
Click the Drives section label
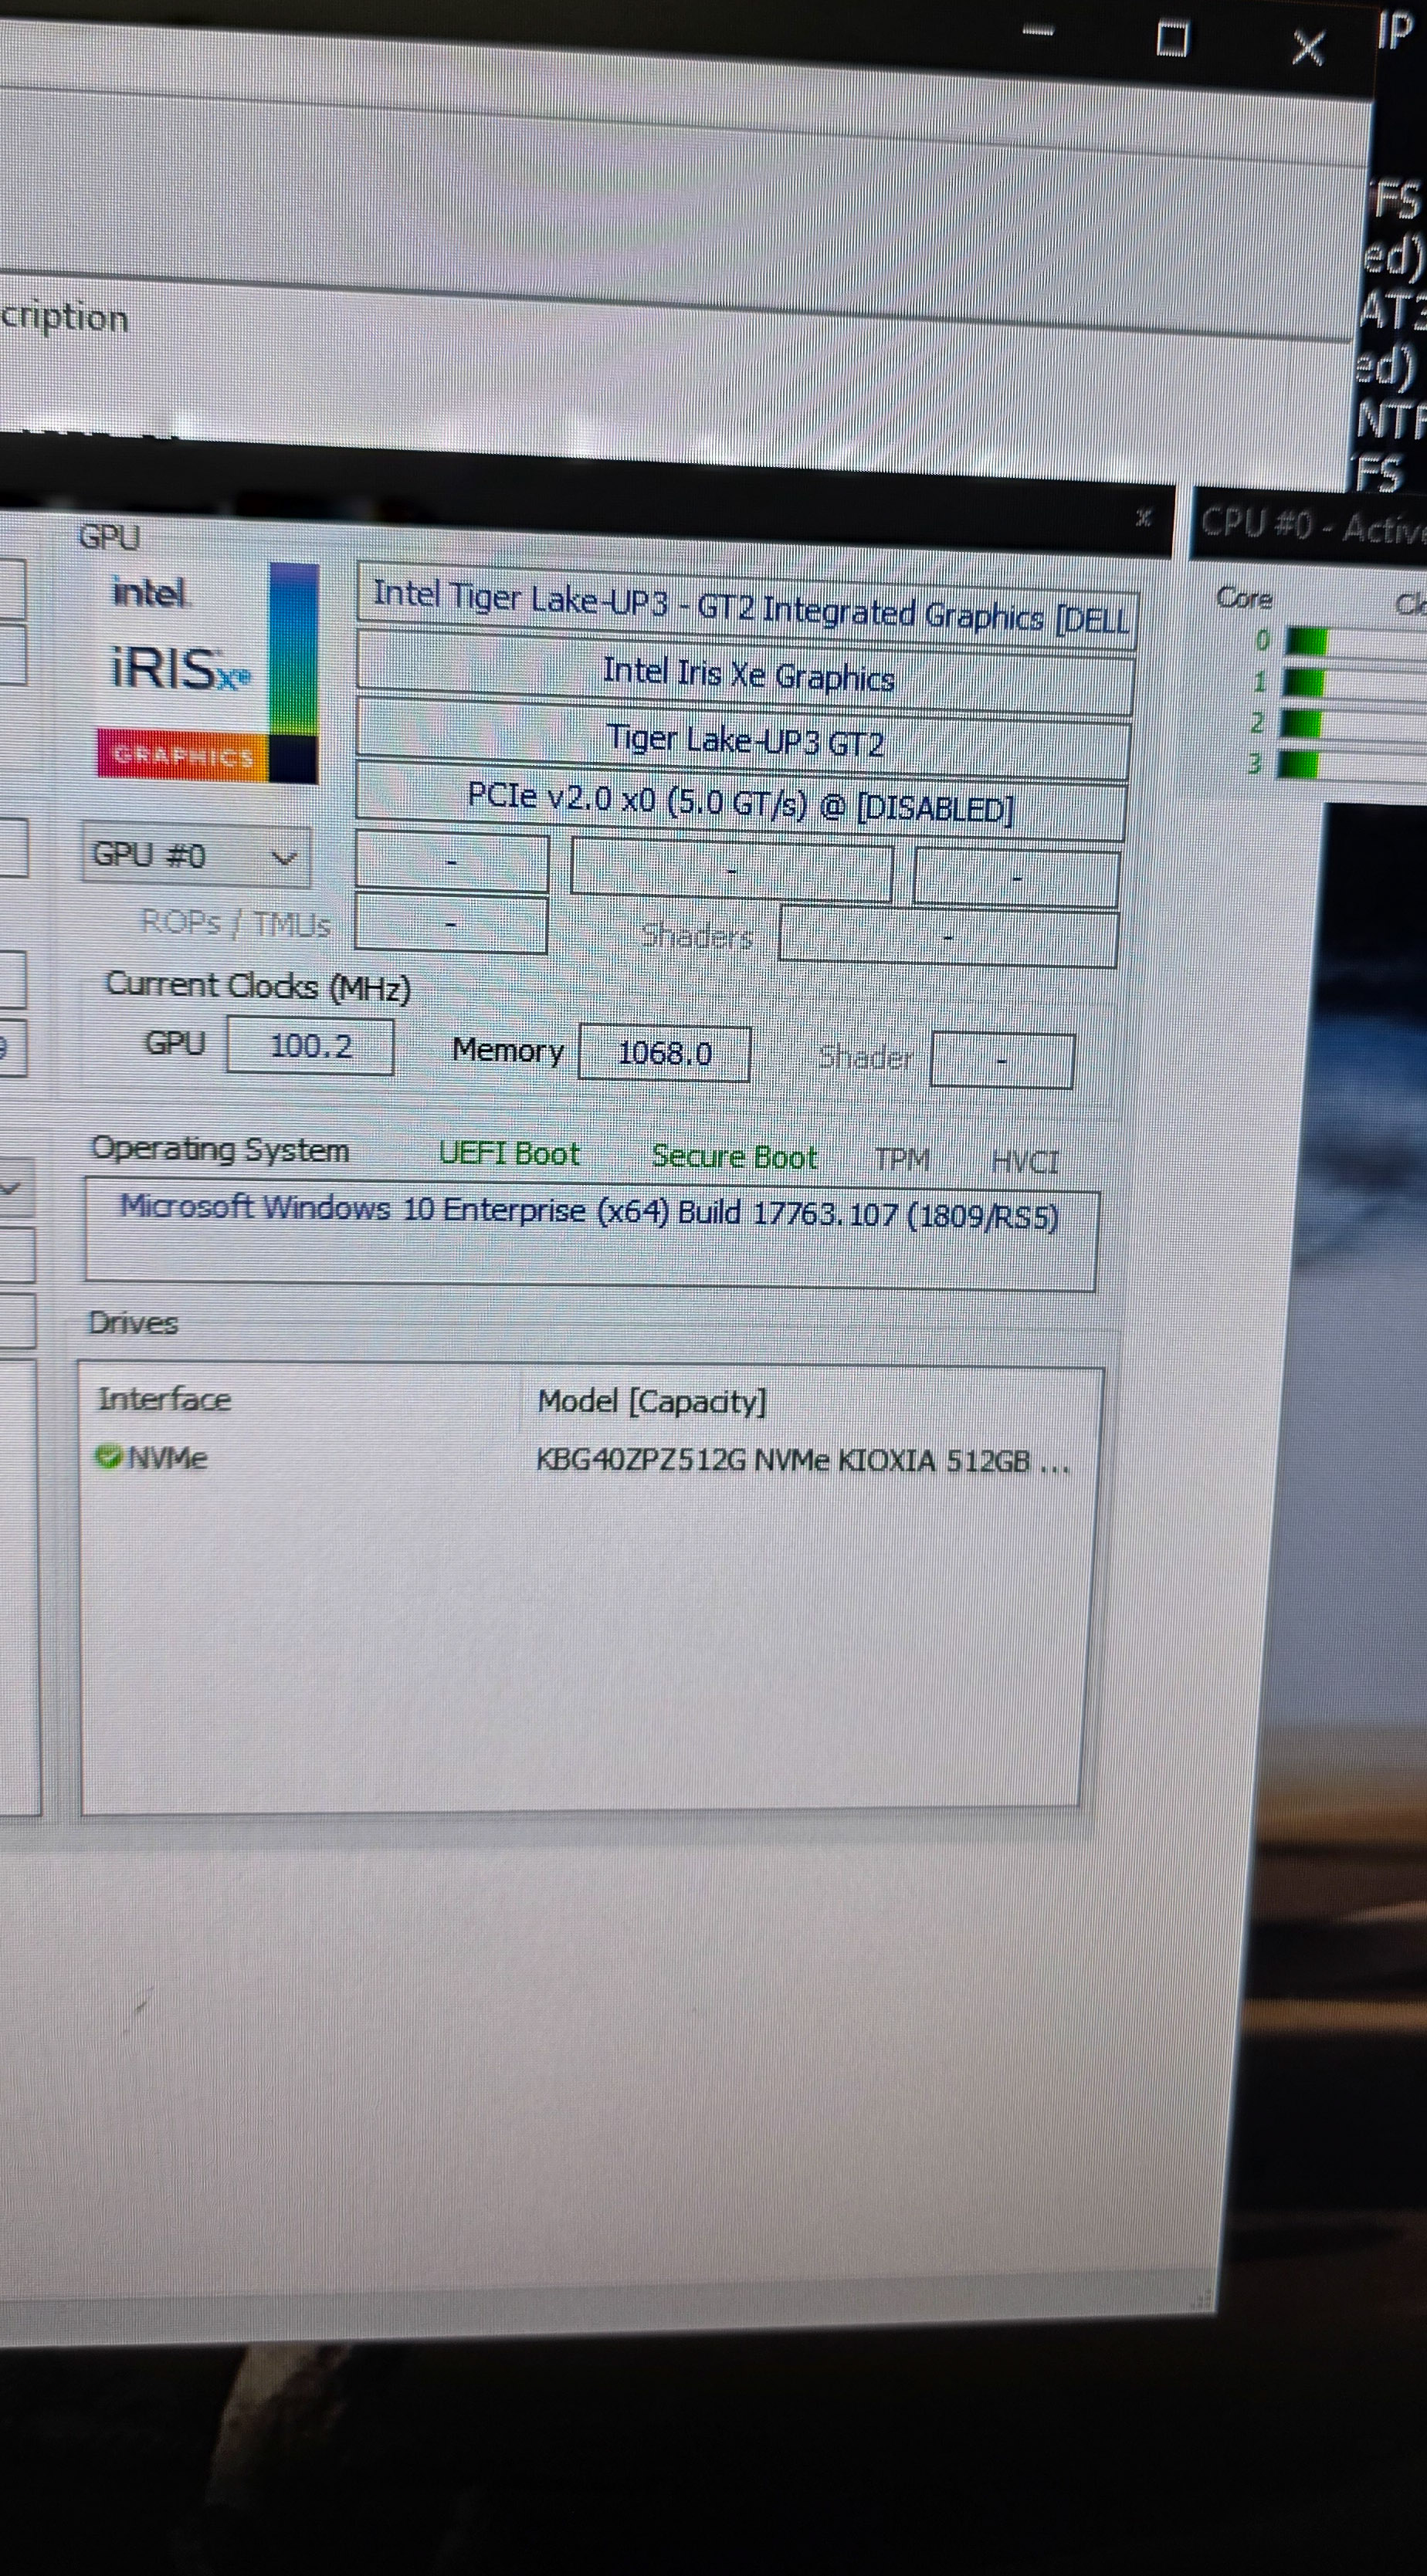[133, 1323]
